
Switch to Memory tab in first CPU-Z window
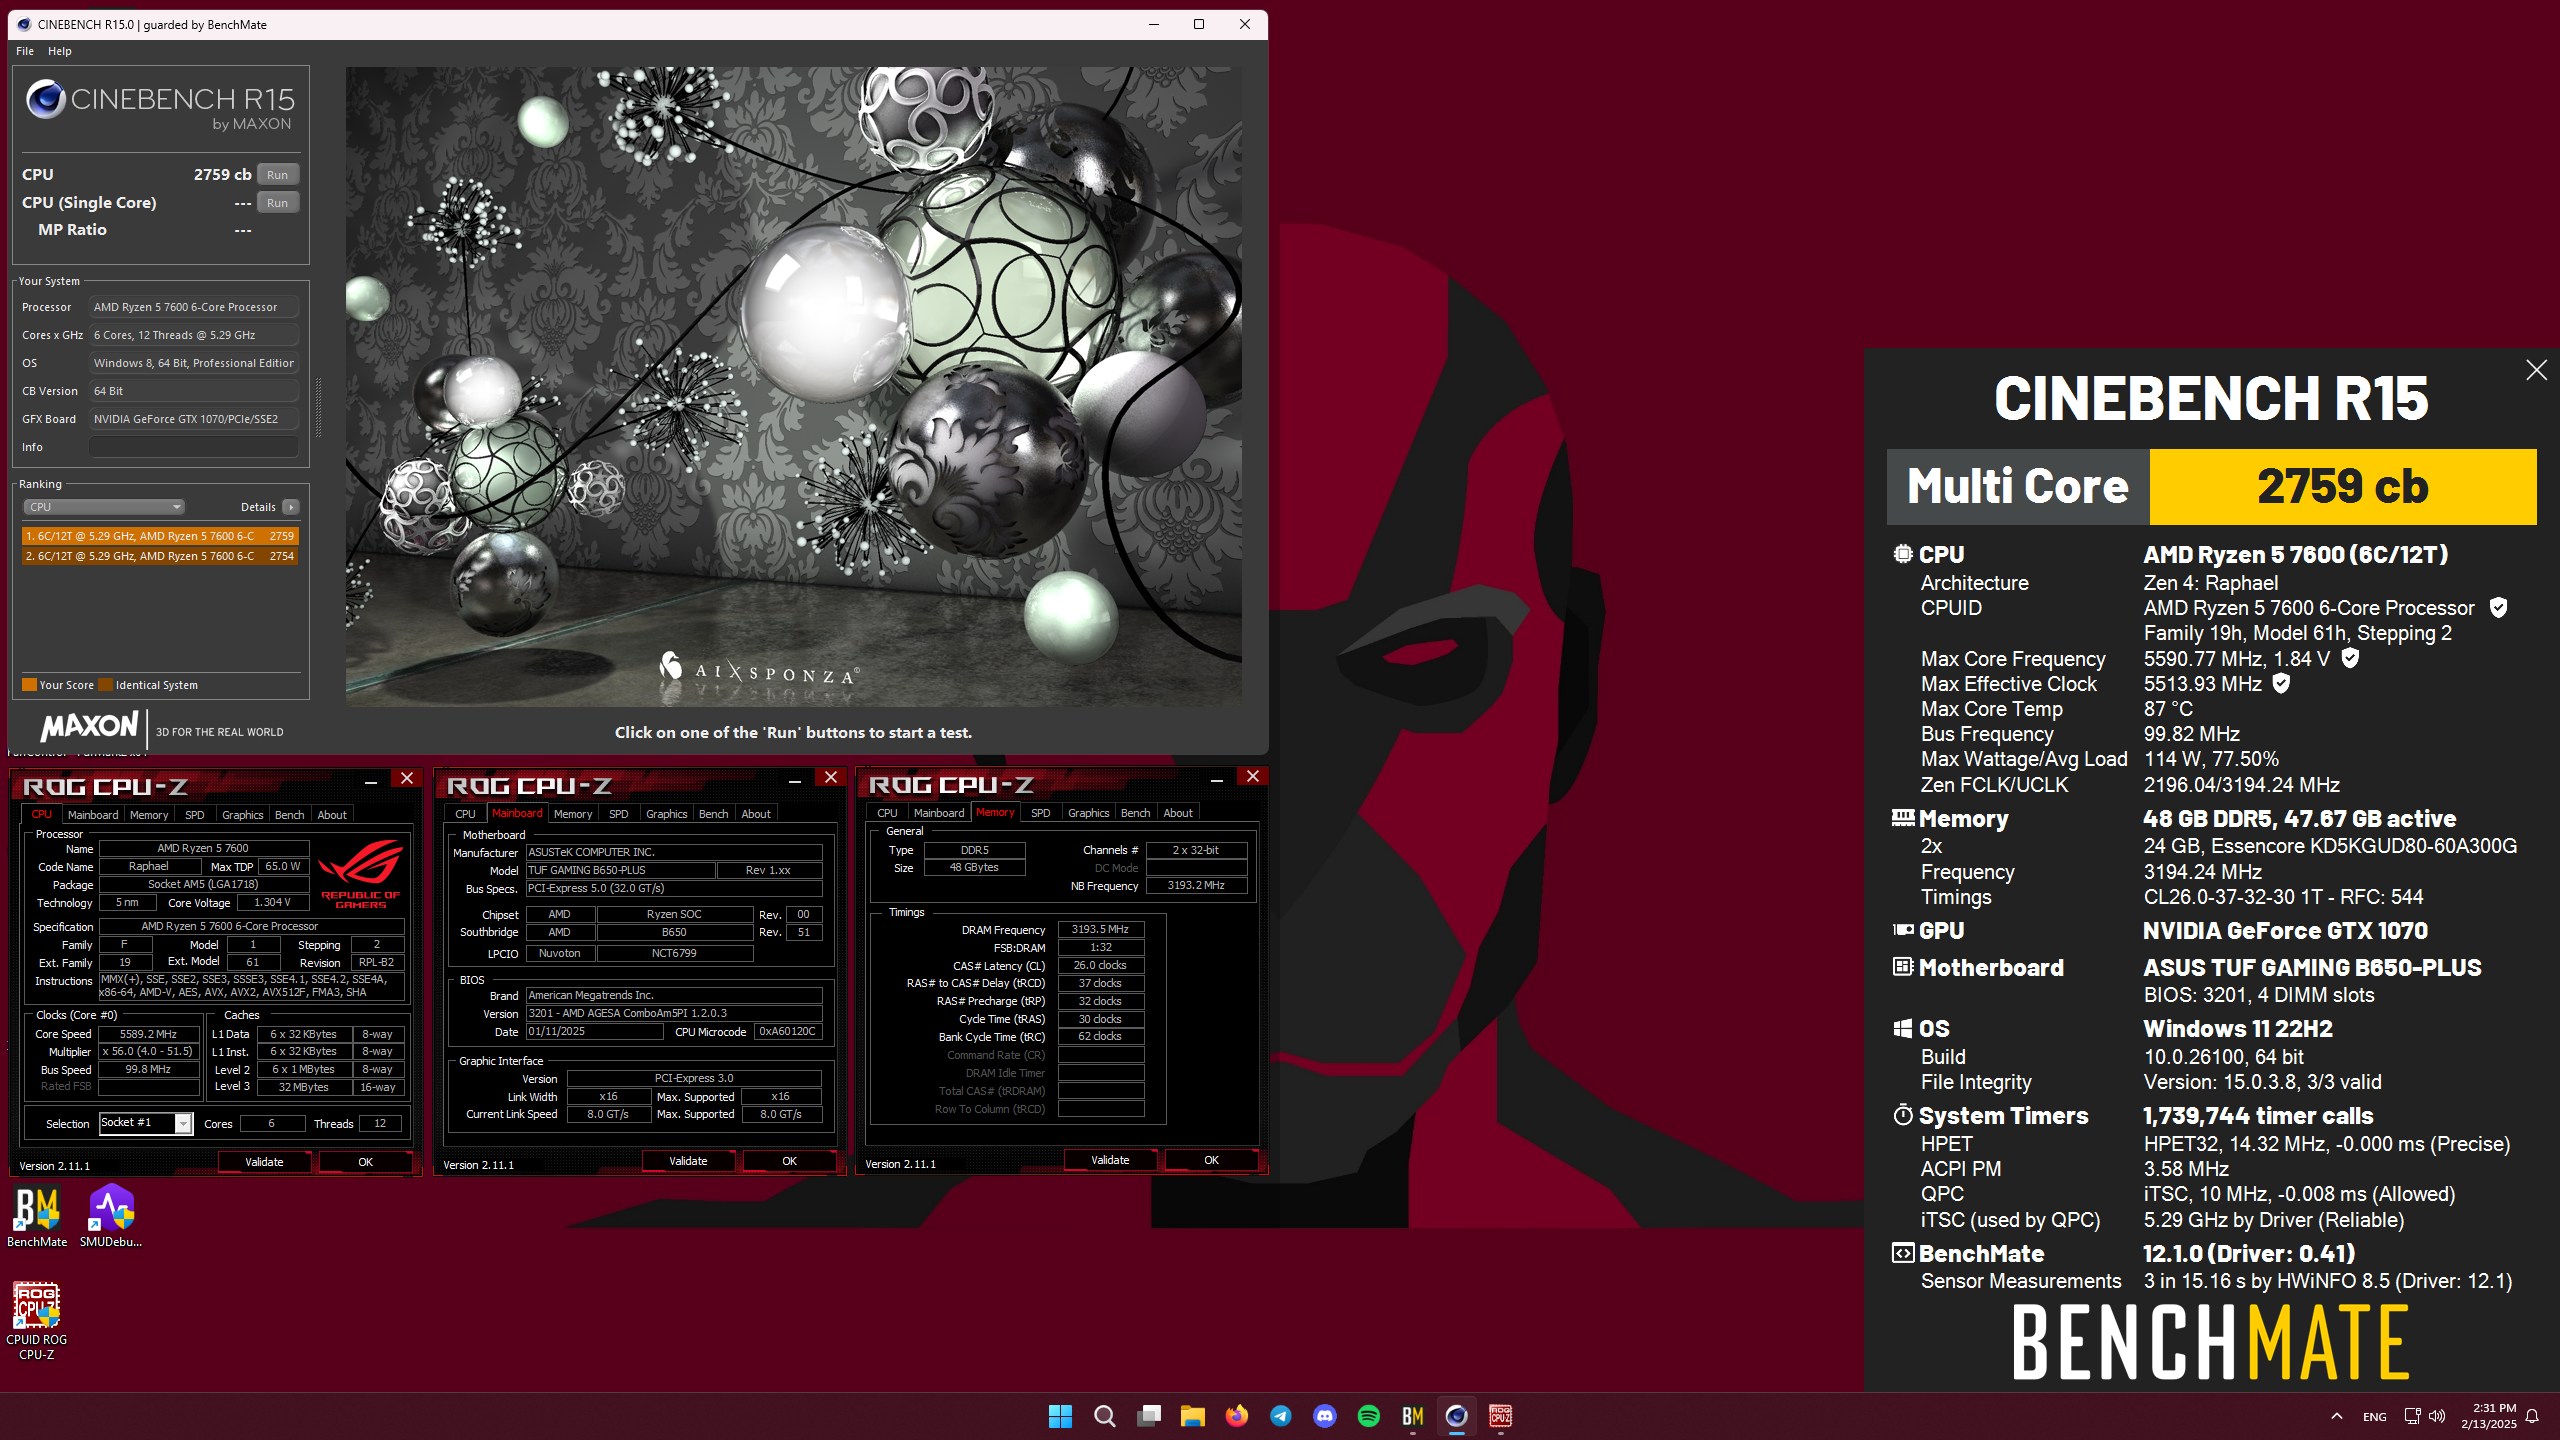coord(149,815)
